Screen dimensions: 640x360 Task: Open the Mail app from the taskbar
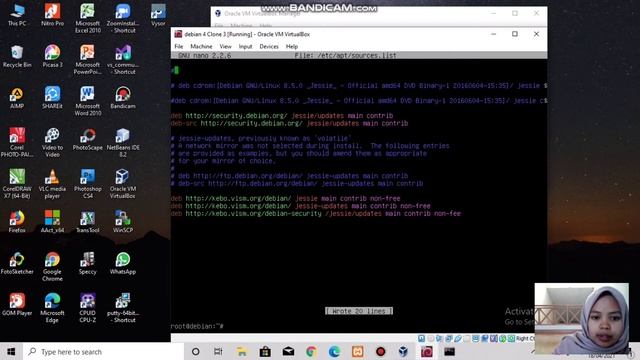(288, 351)
